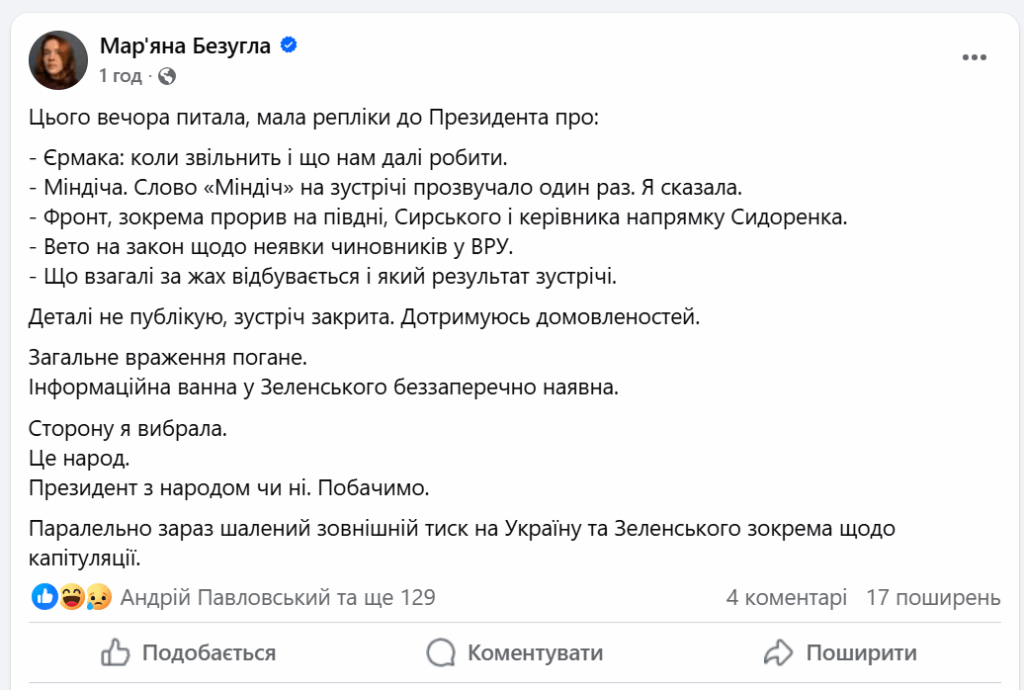The height and width of the screenshot is (690, 1024).
Task: Click the speech bubble comment icon
Action: click(x=441, y=653)
